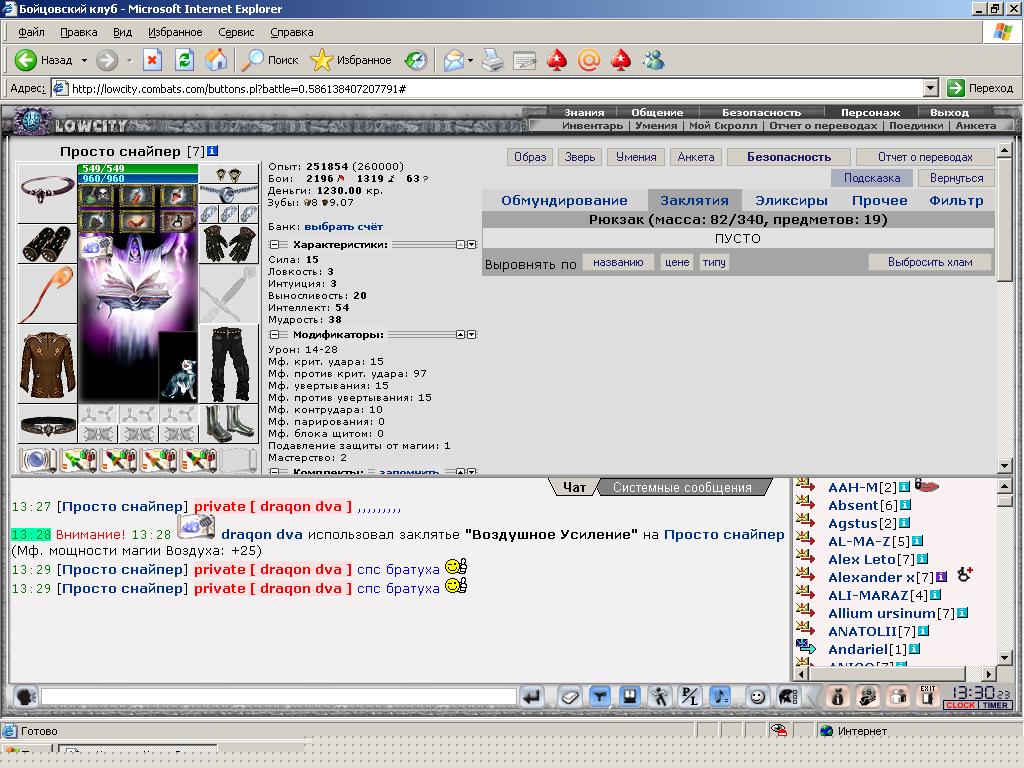Click the IE Stop toolbar icon
This screenshot has height=768, width=1024.
152,60
